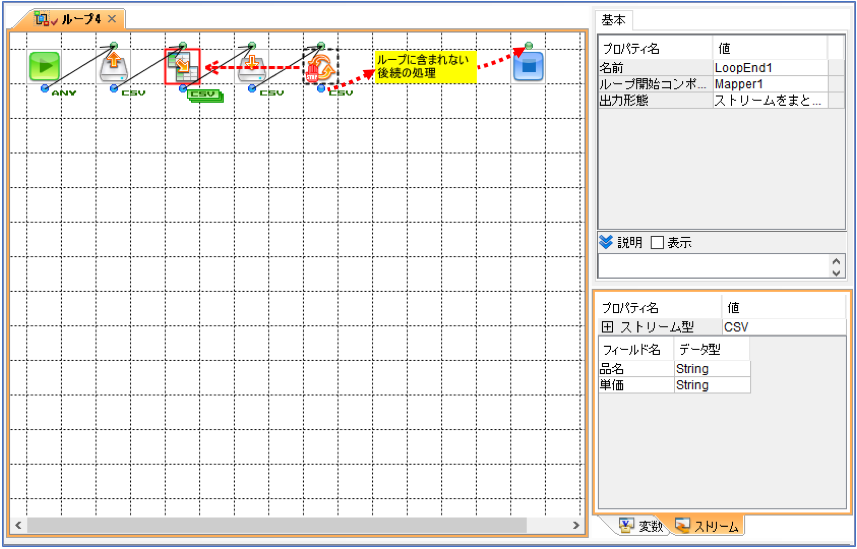Select the green Start component icon
This screenshot has width=857, height=549.
pyautogui.click(x=44, y=66)
